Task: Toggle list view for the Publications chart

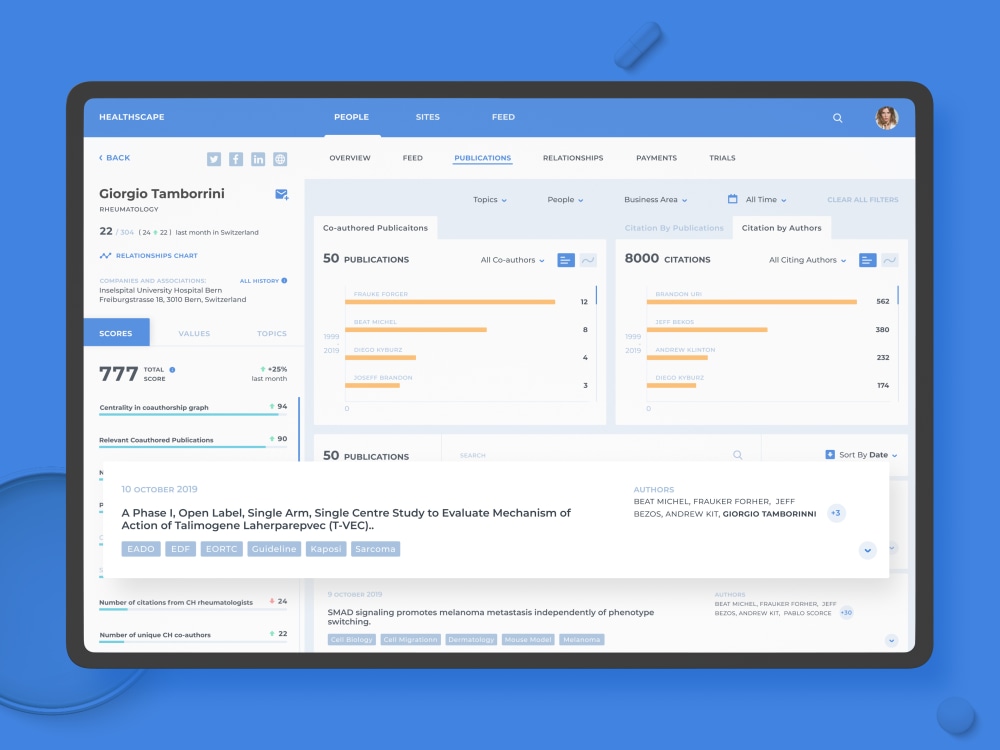Action: point(565,259)
